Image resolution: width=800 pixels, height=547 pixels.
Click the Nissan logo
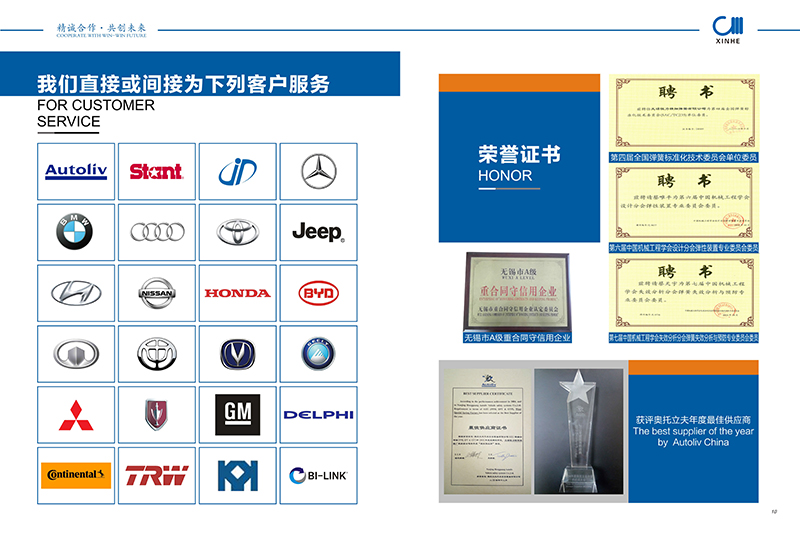157,293
